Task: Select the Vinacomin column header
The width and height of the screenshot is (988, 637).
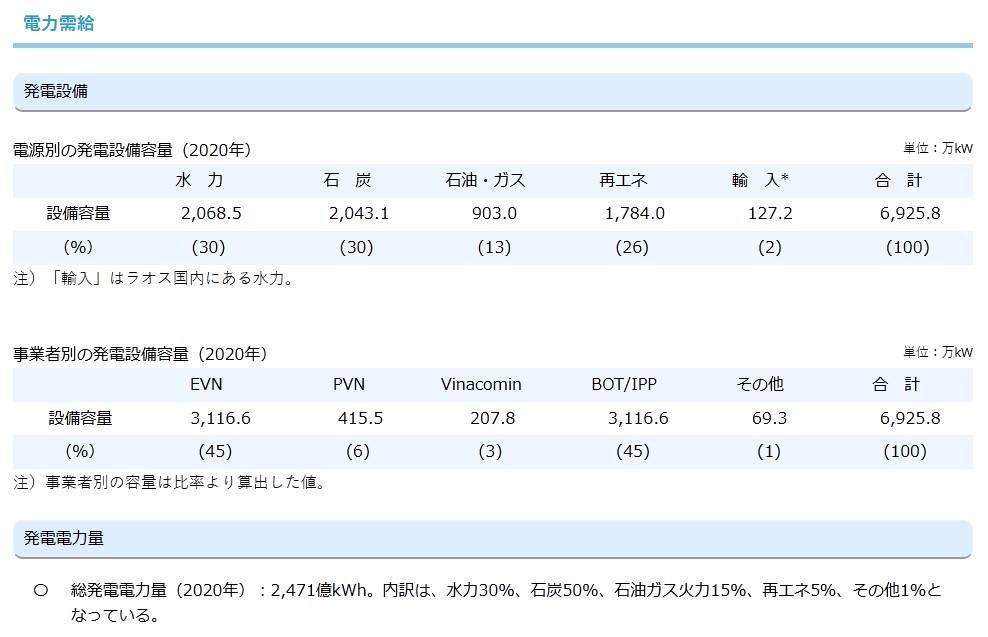Action: click(x=481, y=385)
